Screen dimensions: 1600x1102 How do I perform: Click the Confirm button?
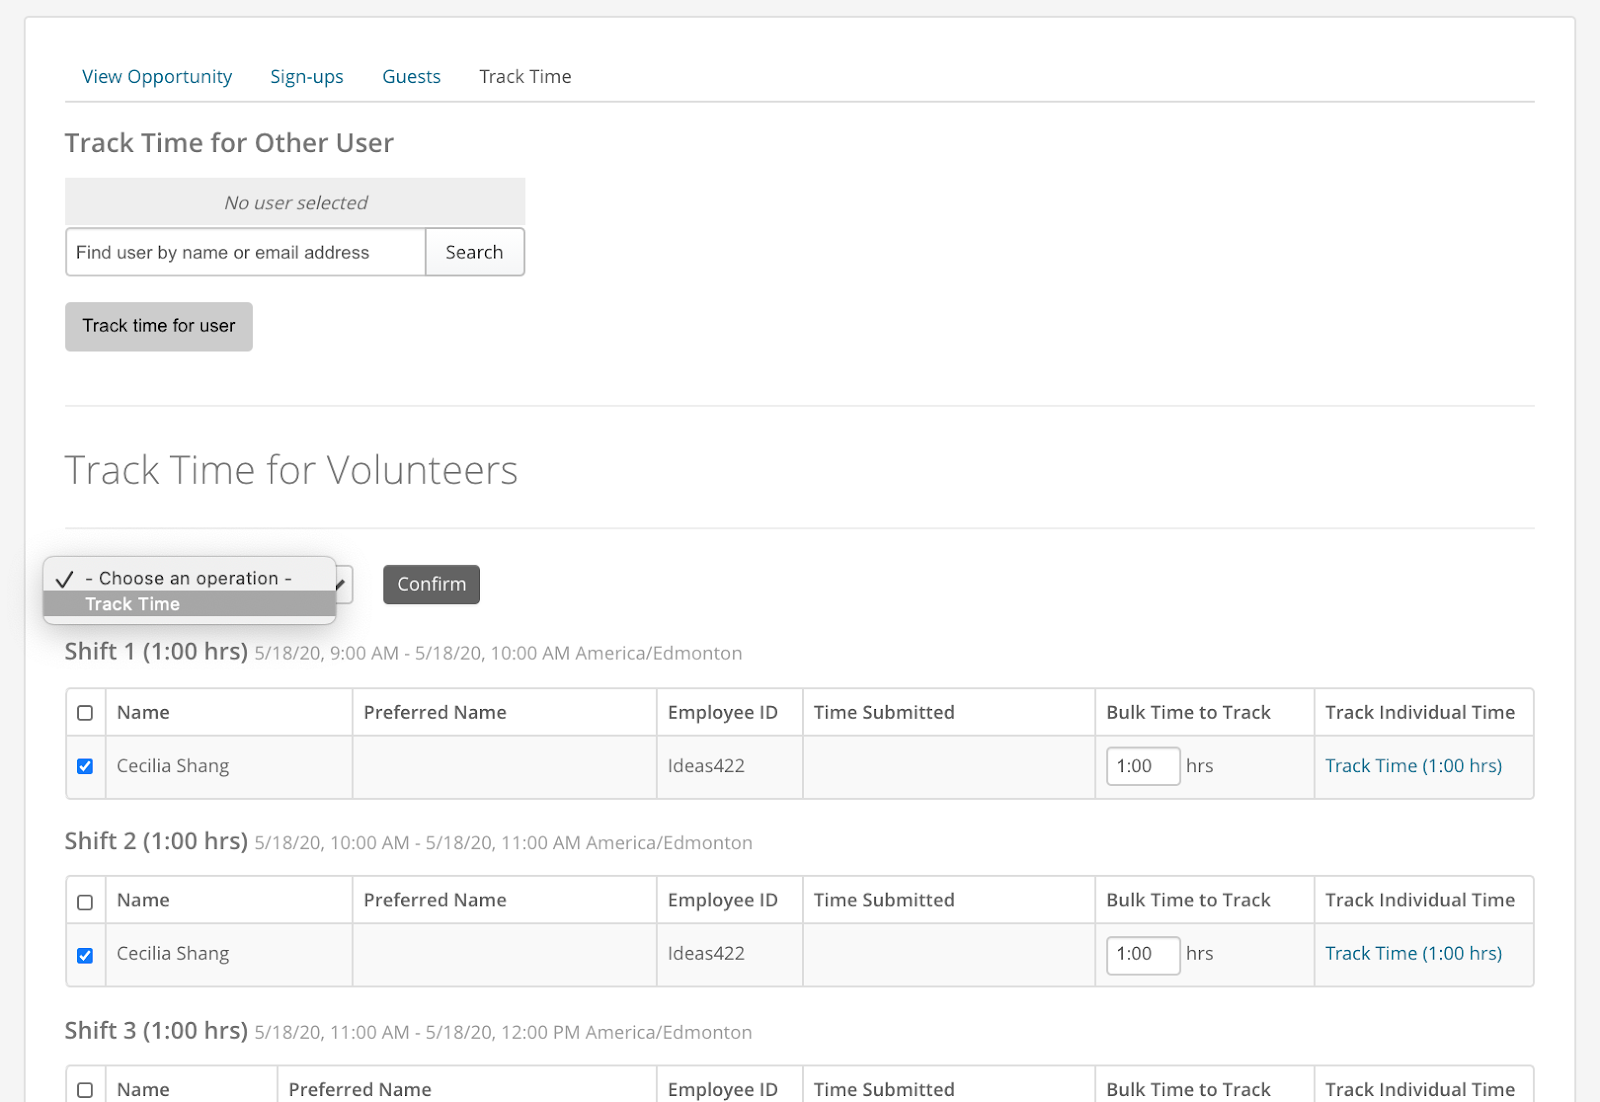(431, 584)
